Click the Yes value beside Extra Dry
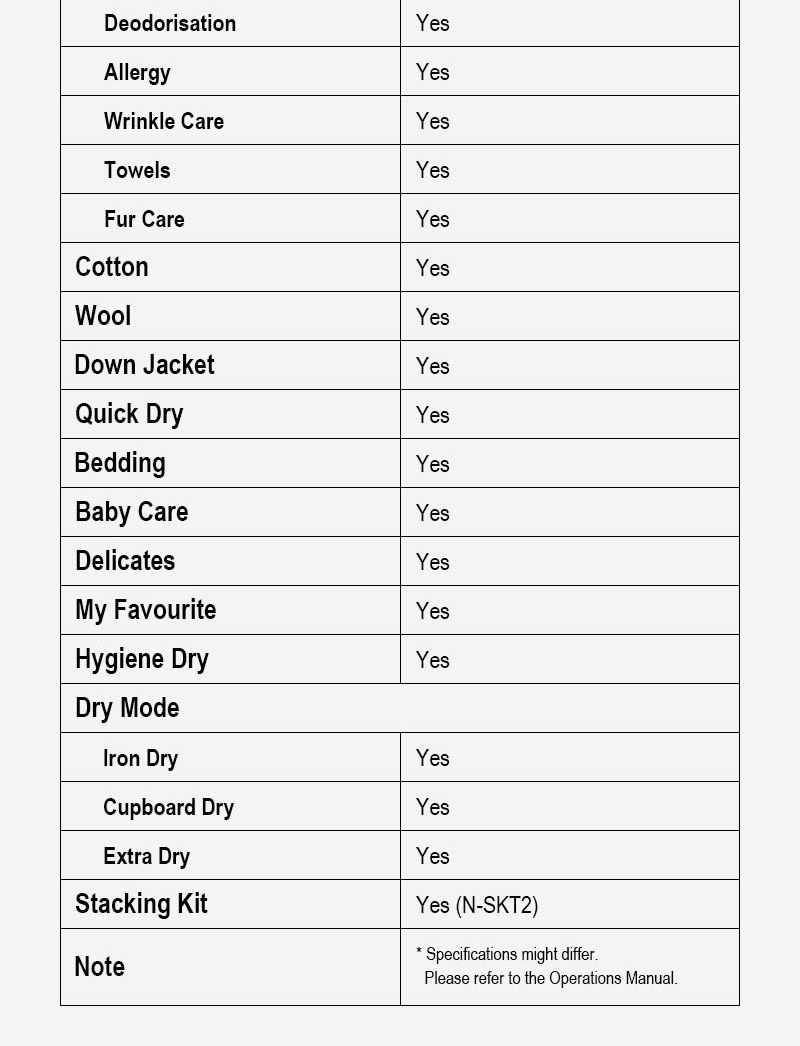Image resolution: width=800 pixels, height=1046 pixels. coord(433,856)
